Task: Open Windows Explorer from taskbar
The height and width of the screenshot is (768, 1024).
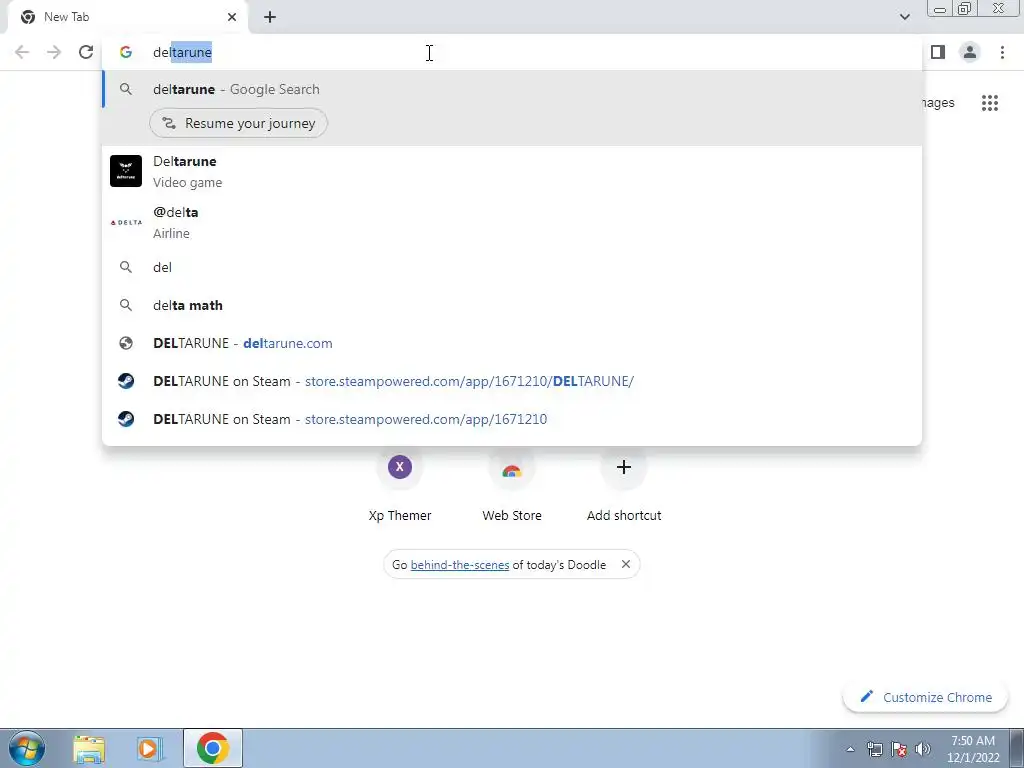Action: tap(89, 748)
